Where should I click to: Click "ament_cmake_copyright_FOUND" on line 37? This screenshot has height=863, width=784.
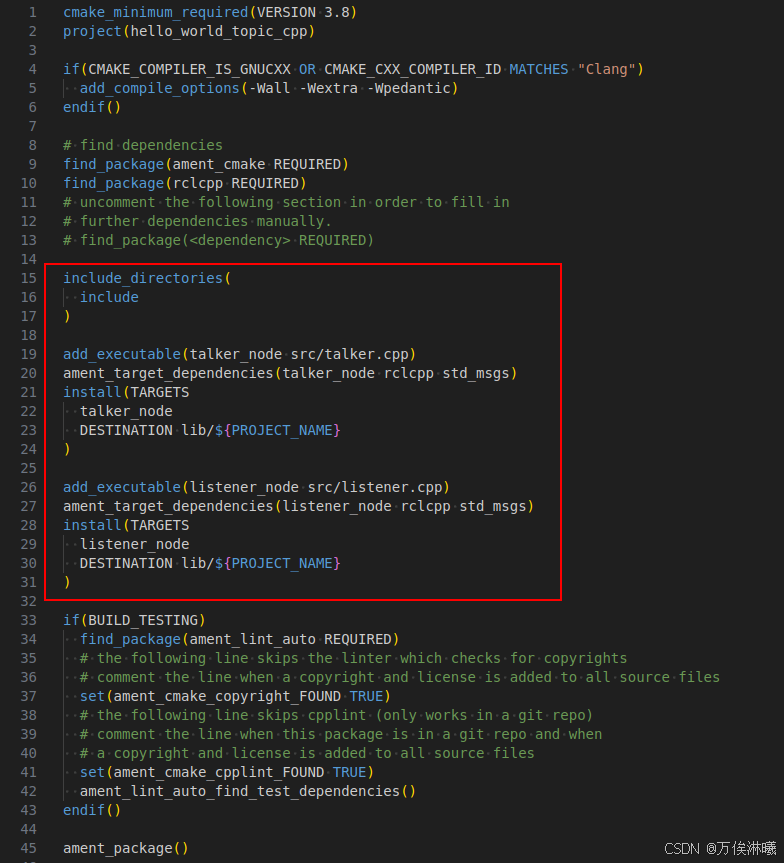227,696
